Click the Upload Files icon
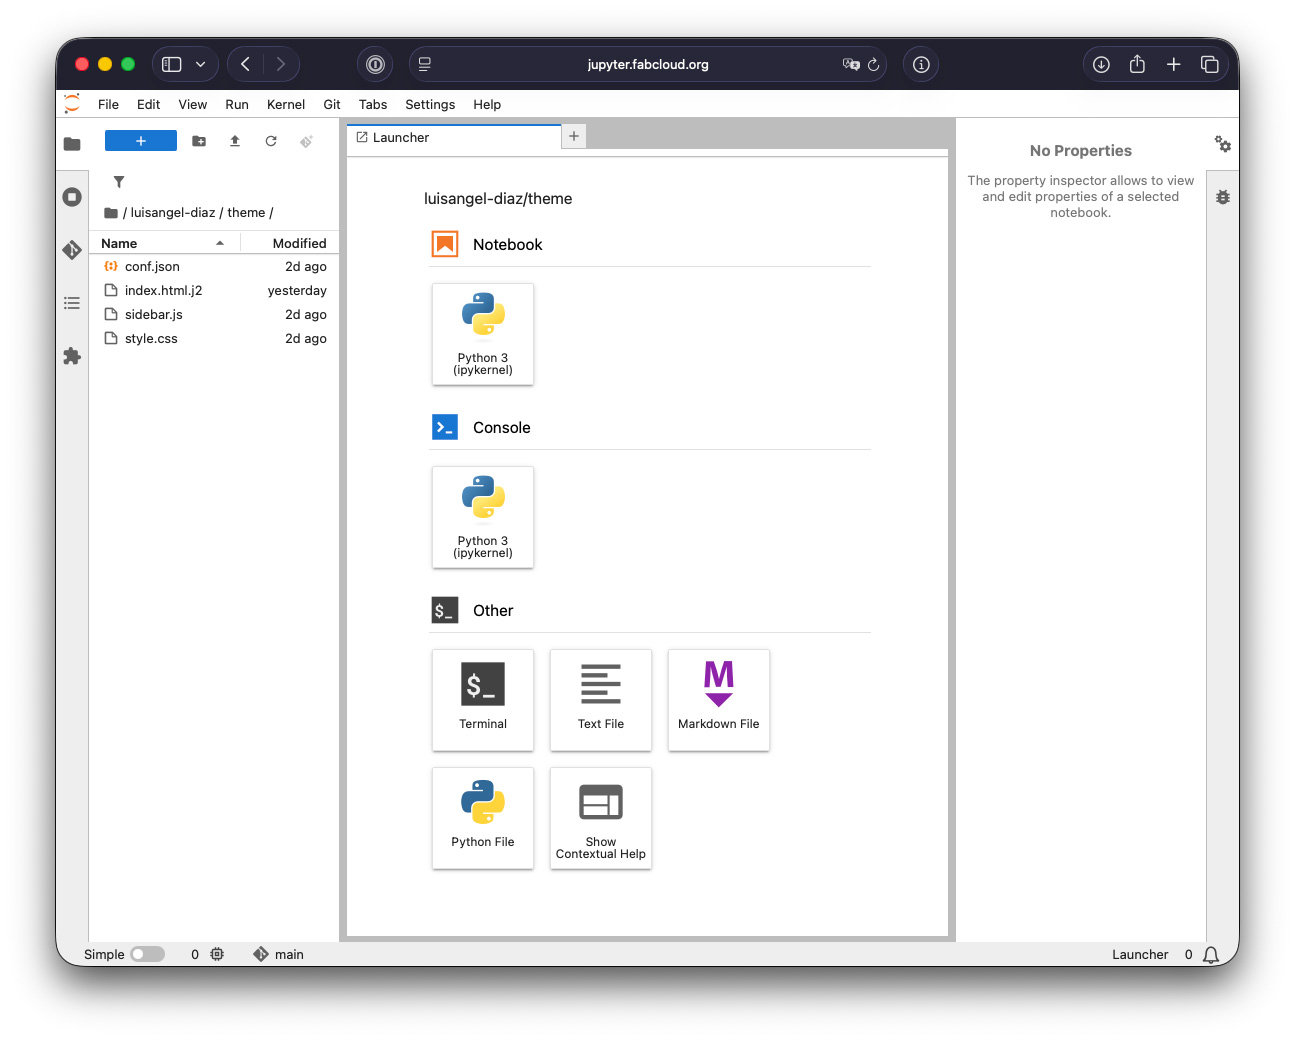This screenshot has width=1295, height=1040. click(x=235, y=141)
